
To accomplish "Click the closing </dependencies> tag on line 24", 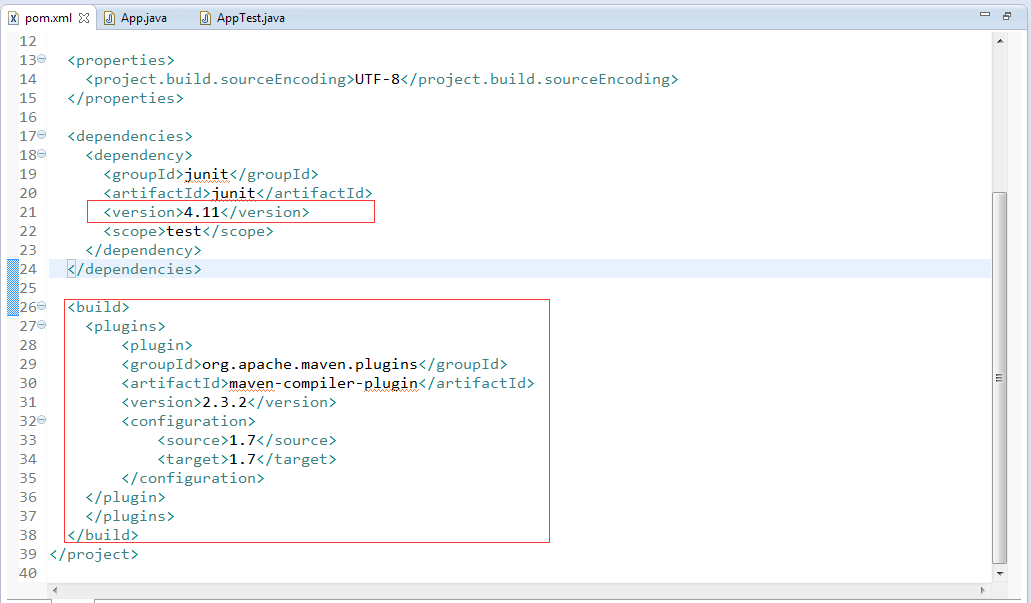I will [x=134, y=270].
